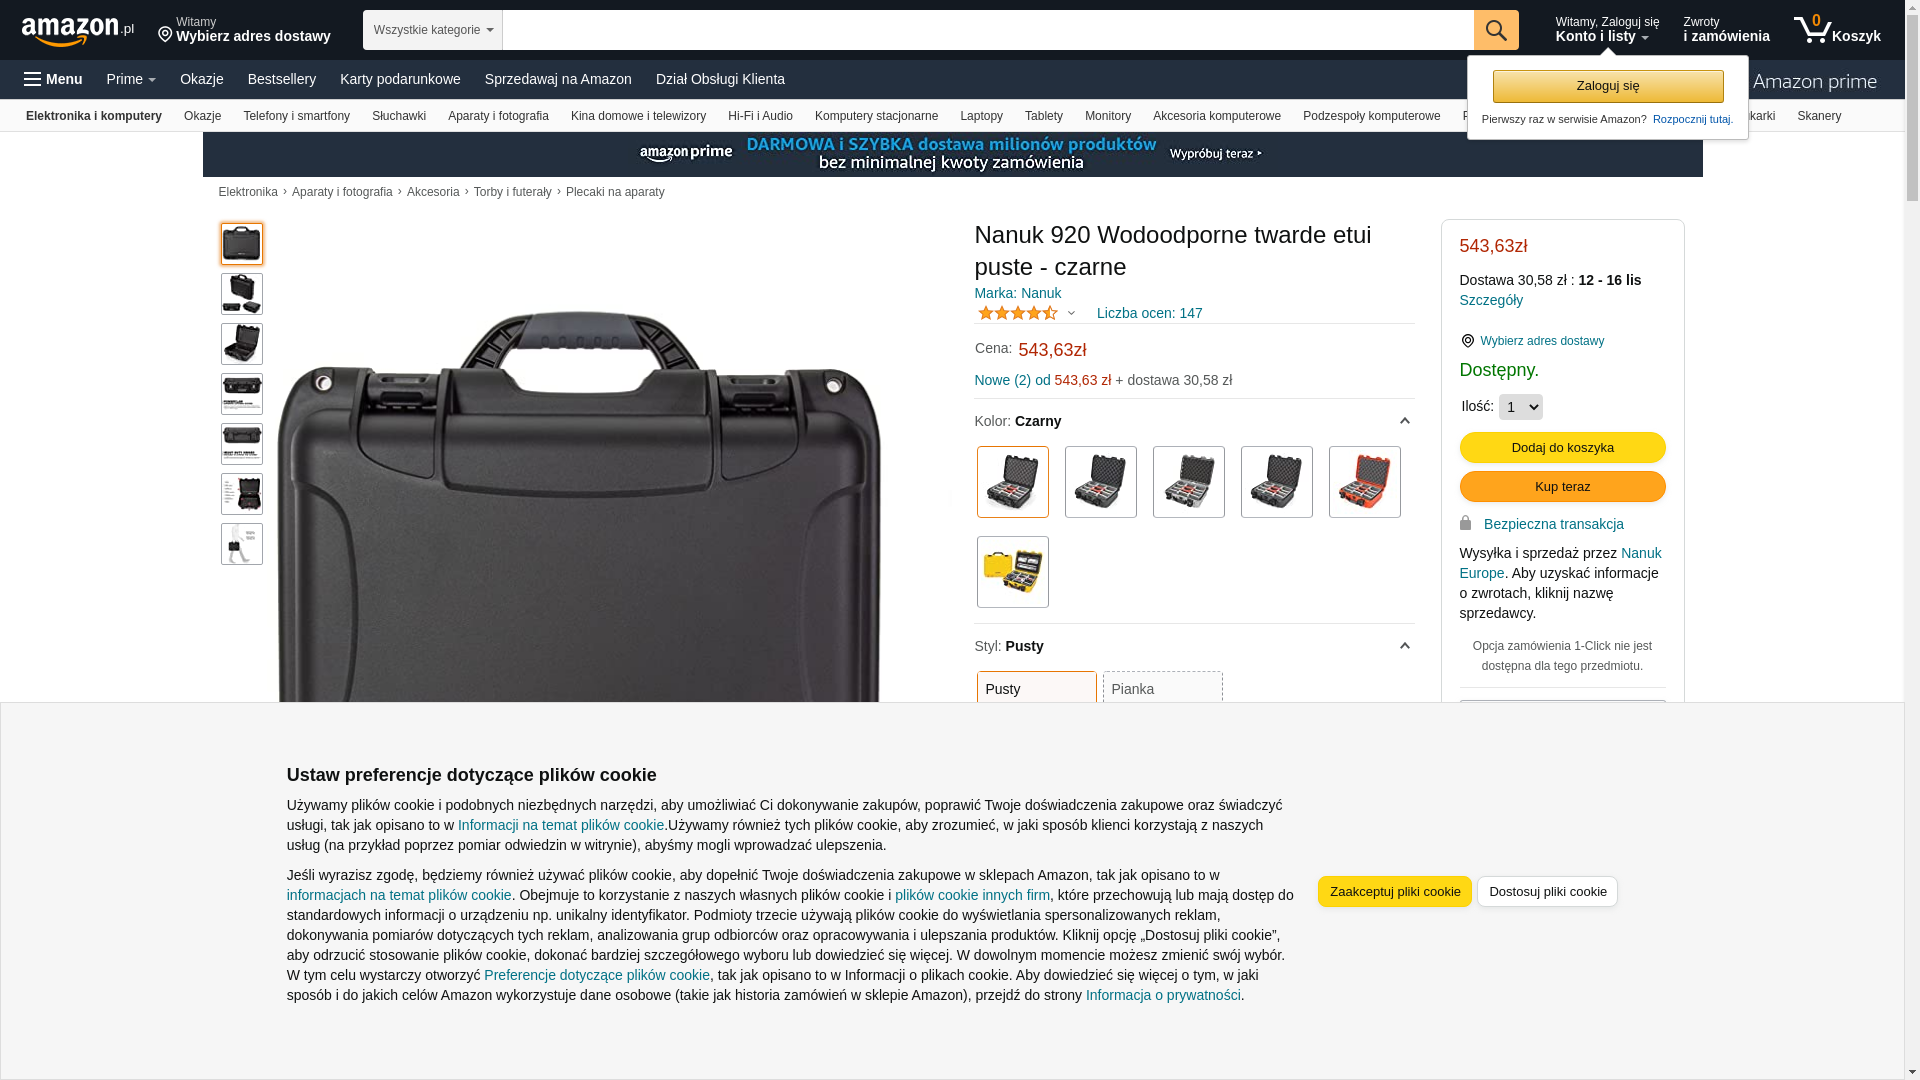Open the Laptopy category tab

coord(981,116)
